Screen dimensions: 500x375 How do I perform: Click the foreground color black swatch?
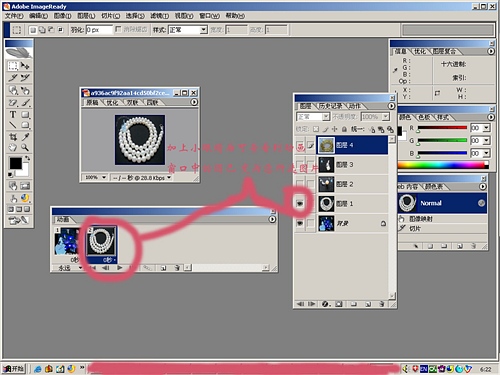(15, 163)
